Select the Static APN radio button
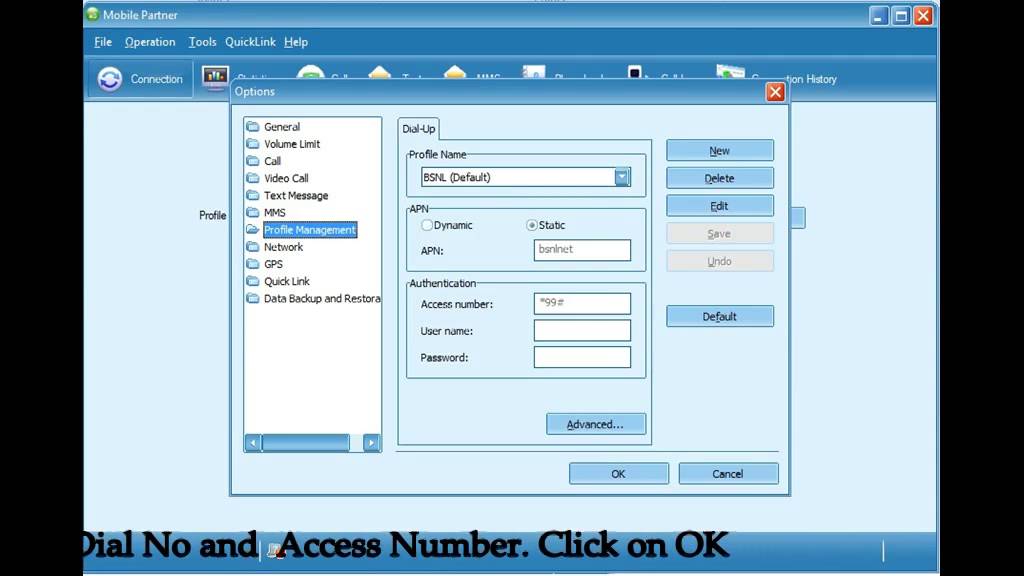Image resolution: width=1024 pixels, height=576 pixels. point(532,225)
